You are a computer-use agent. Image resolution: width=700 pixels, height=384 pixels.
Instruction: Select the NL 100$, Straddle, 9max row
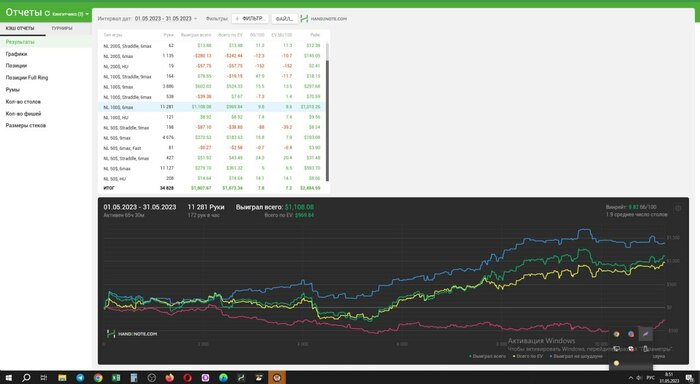(x=212, y=76)
